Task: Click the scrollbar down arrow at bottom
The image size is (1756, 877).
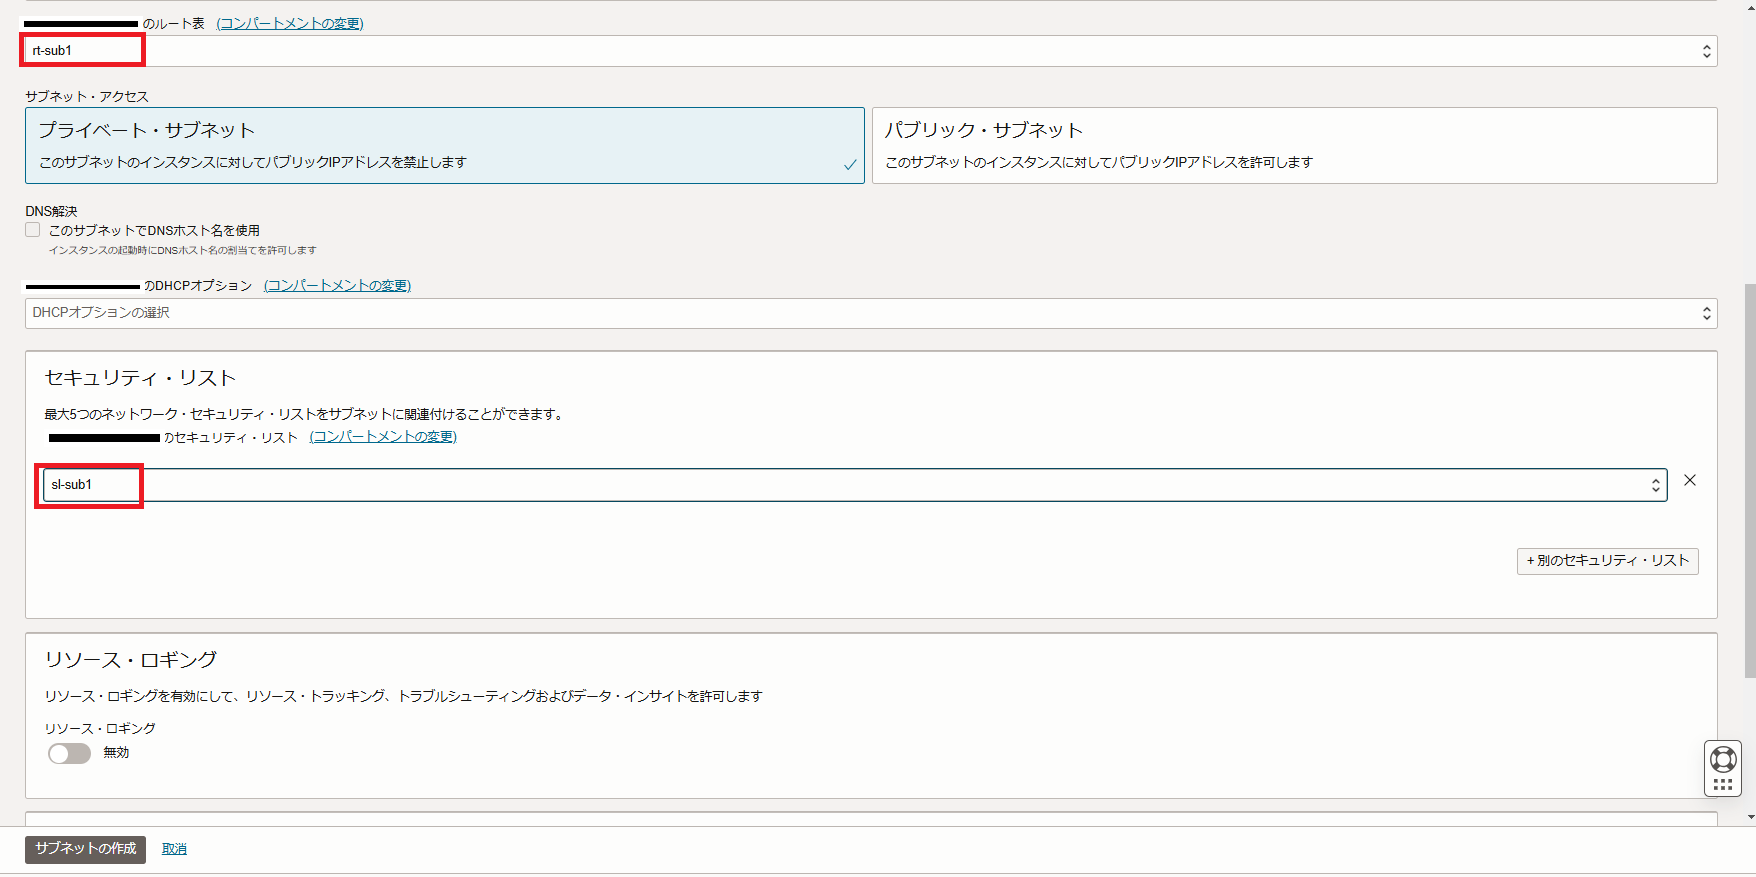Action: click(1749, 818)
